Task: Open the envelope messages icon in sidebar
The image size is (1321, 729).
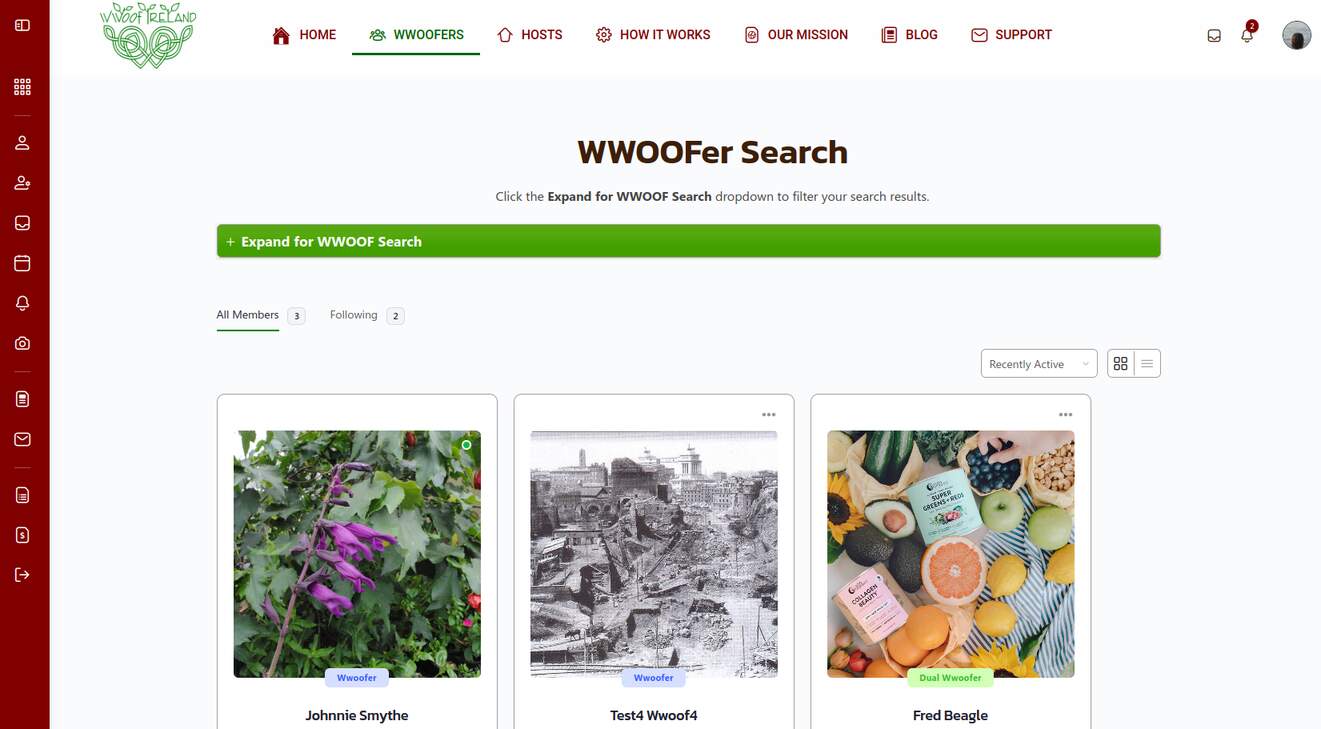Action: click(x=22, y=439)
